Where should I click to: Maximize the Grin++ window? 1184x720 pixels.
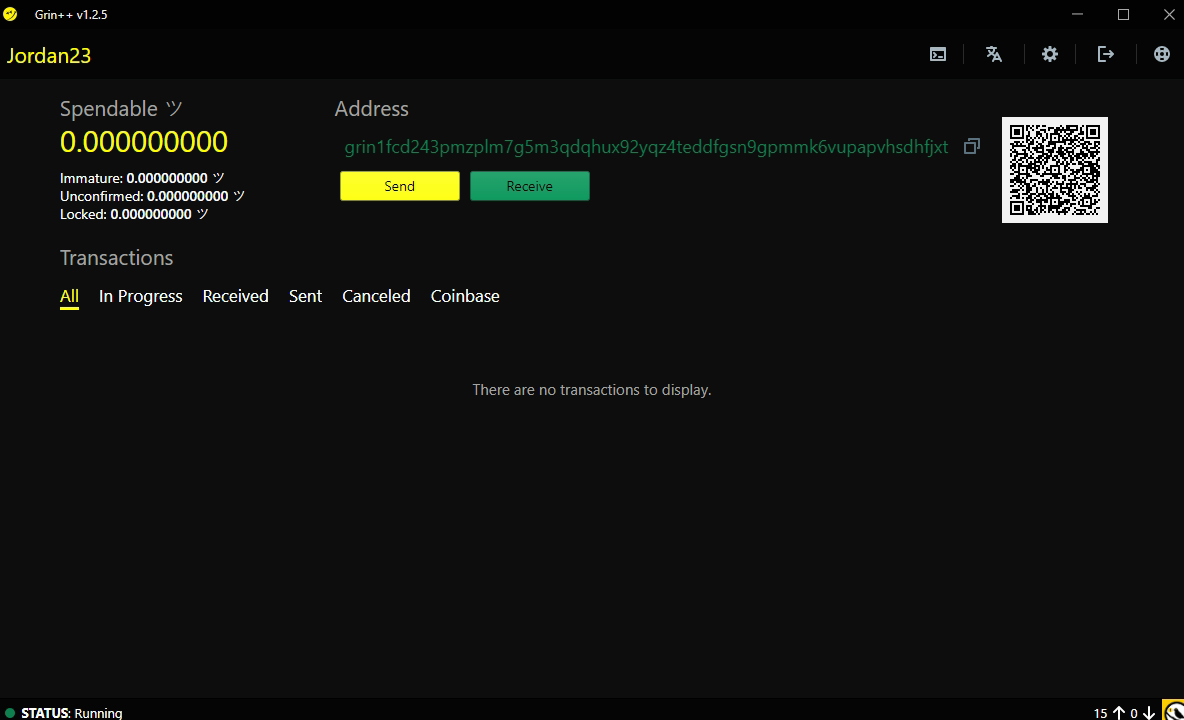click(1123, 14)
